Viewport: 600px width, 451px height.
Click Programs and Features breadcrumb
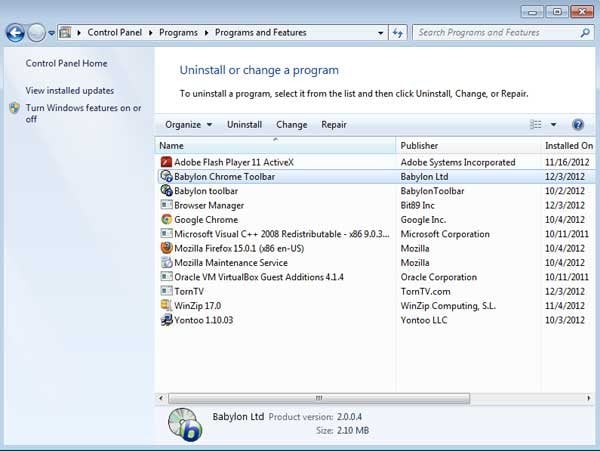(x=261, y=33)
